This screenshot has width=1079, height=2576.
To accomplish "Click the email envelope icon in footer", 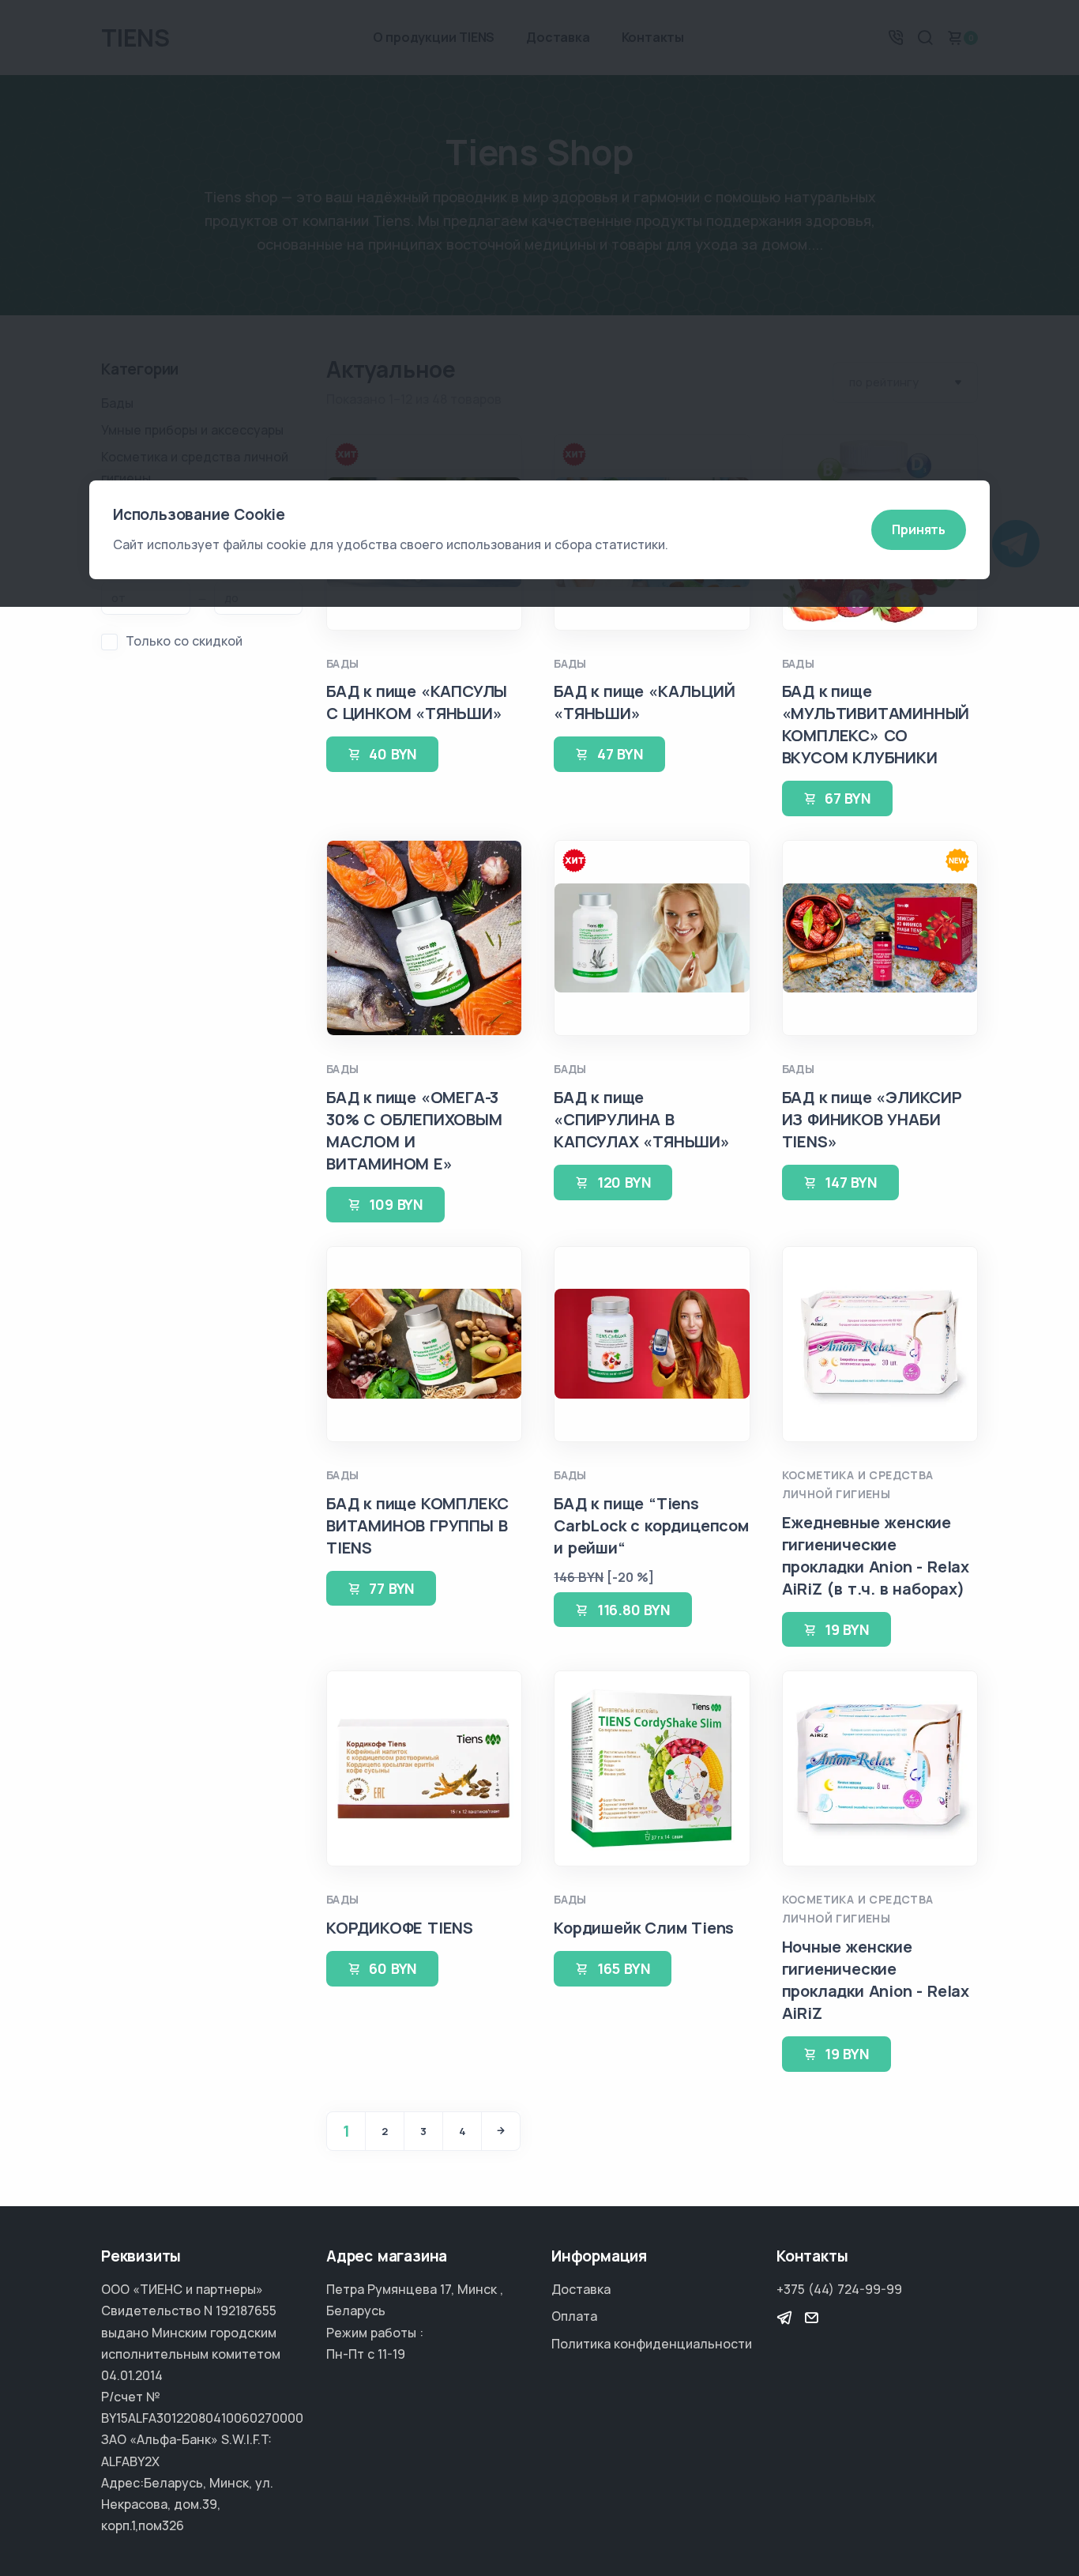I will 811,2317.
